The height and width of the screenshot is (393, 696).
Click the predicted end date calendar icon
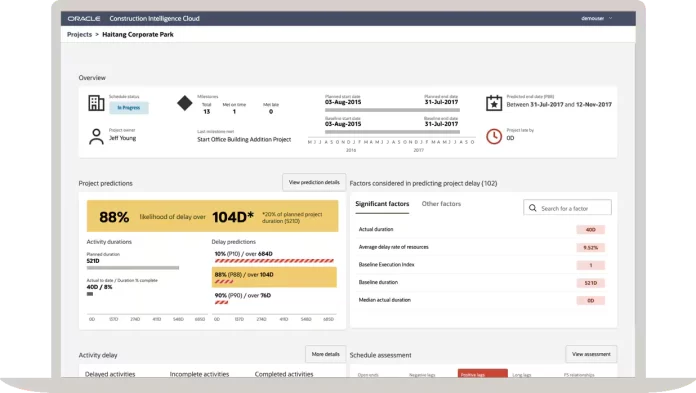[x=494, y=103]
